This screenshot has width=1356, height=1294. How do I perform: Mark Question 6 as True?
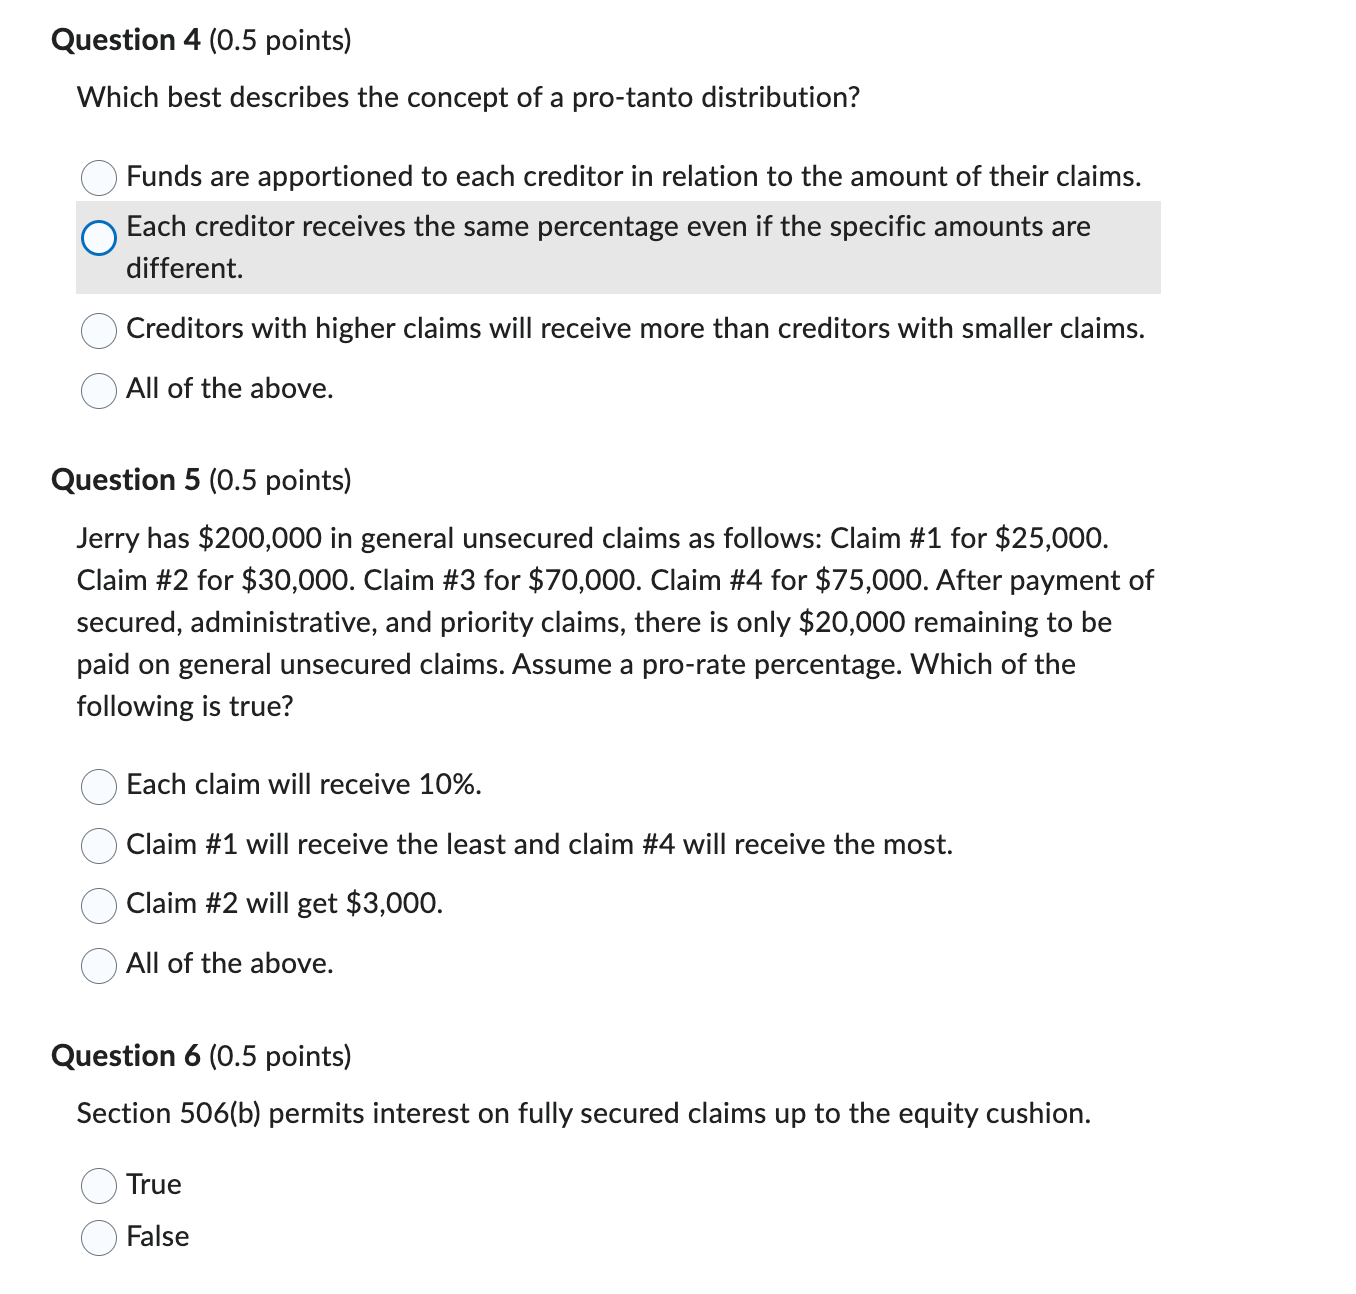97,1184
